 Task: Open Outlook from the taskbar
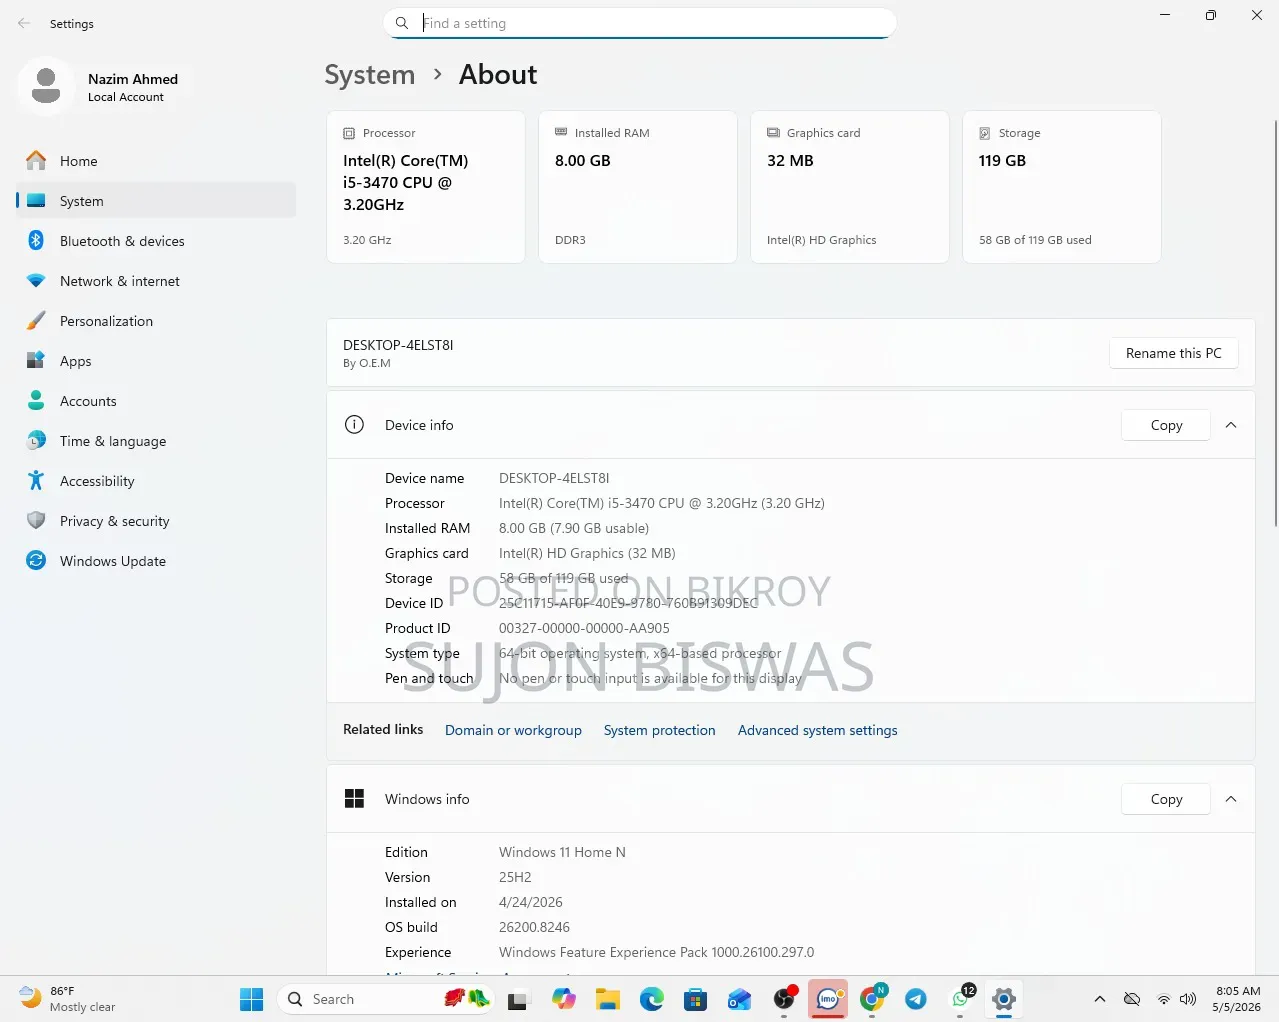(x=739, y=999)
